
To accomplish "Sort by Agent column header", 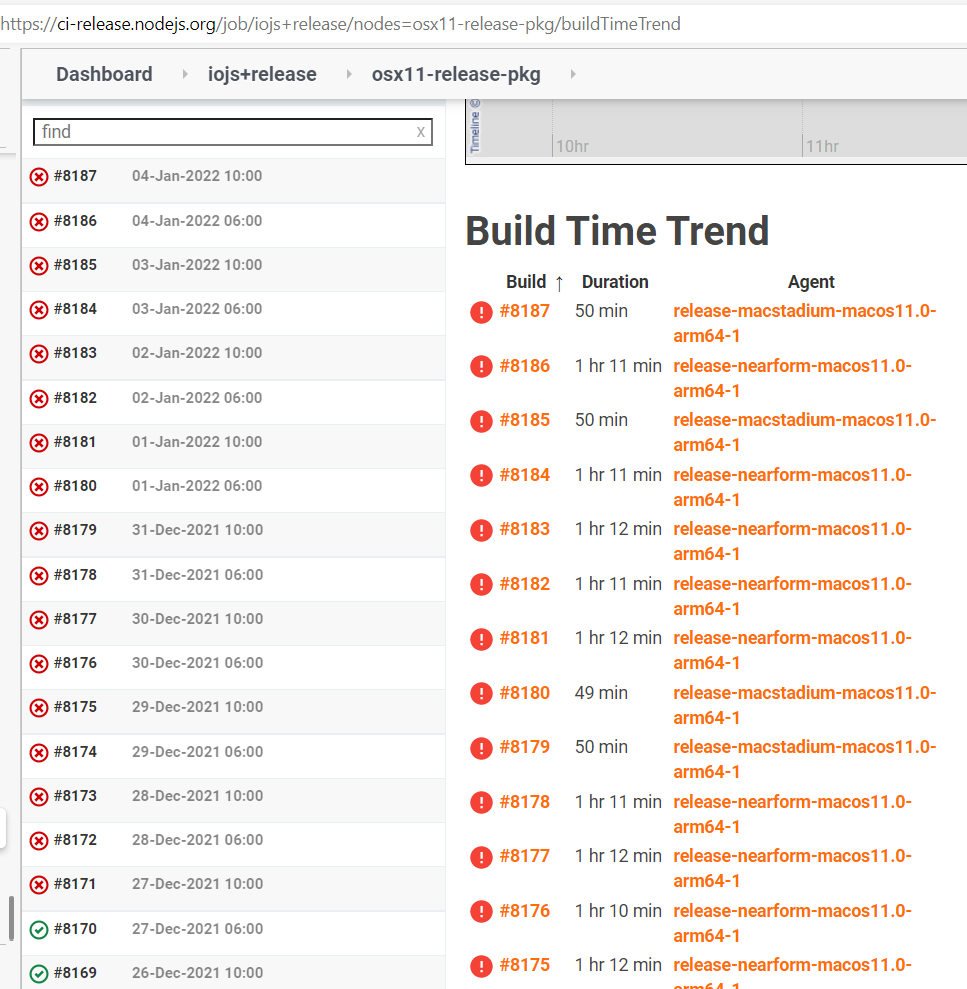I will click(811, 282).
